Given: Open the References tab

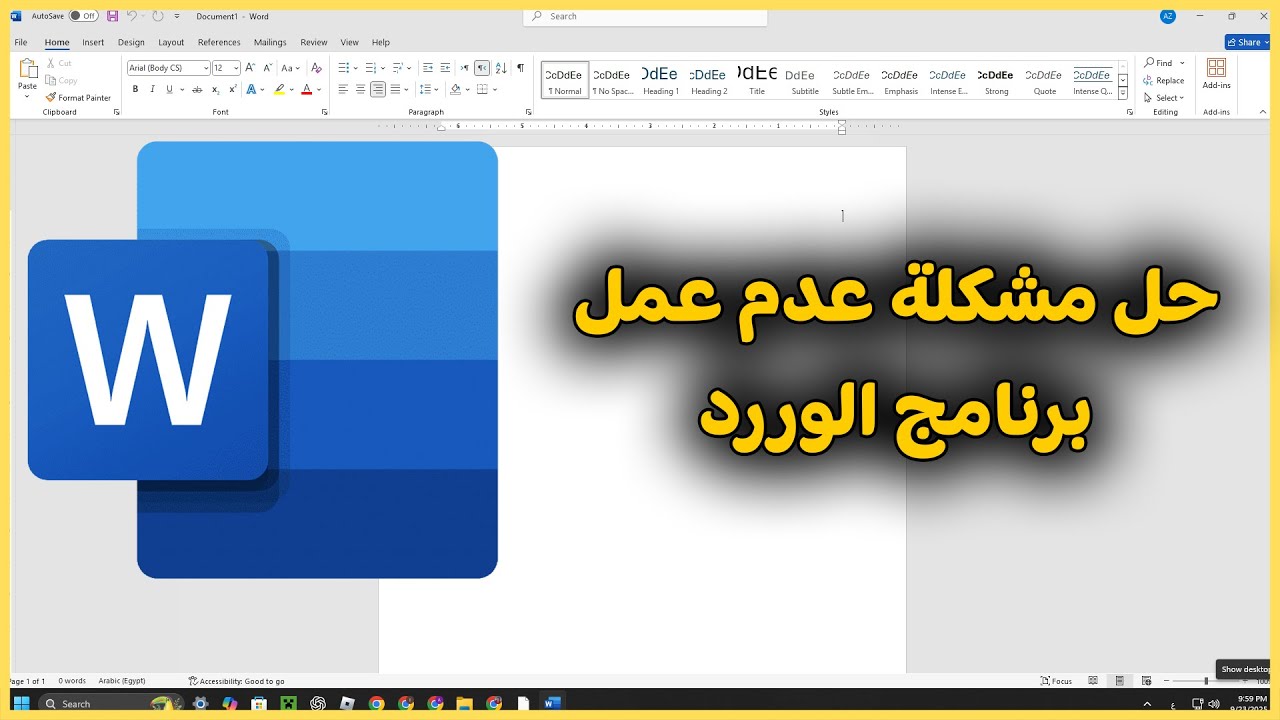Looking at the screenshot, I should (219, 42).
